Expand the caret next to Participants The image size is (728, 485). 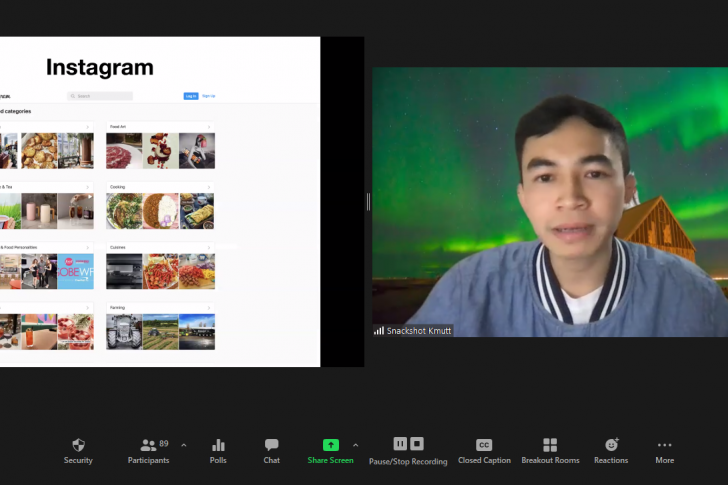183,445
